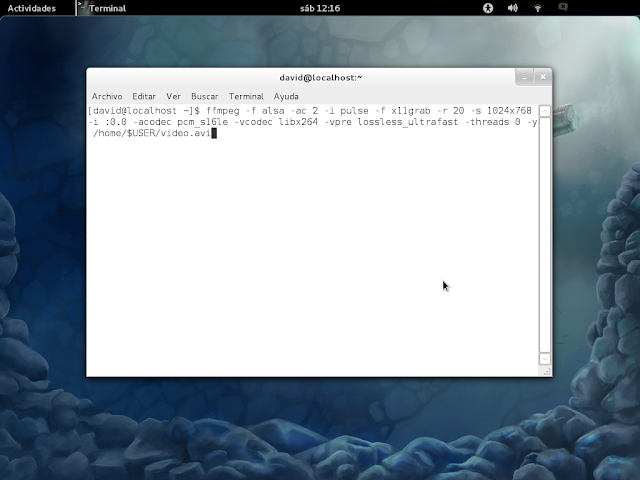Open the clock showing sáb 12:16
Viewport: 640px width, 480px height.
click(x=320, y=8)
